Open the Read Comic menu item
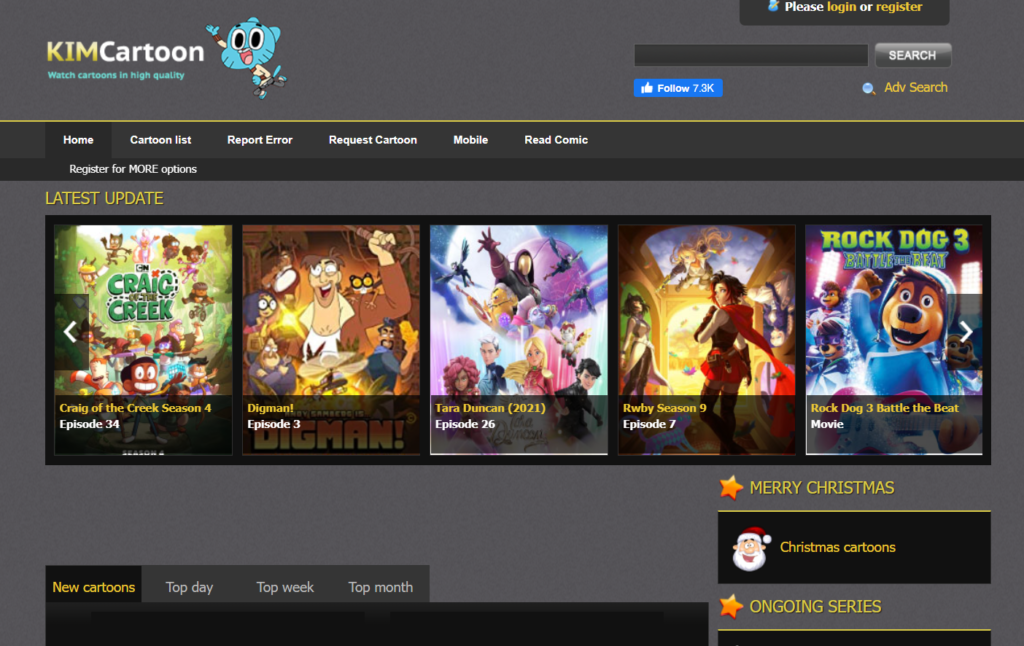Image resolution: width=1024 pixels, height=646 pixels. click(556, 140)
